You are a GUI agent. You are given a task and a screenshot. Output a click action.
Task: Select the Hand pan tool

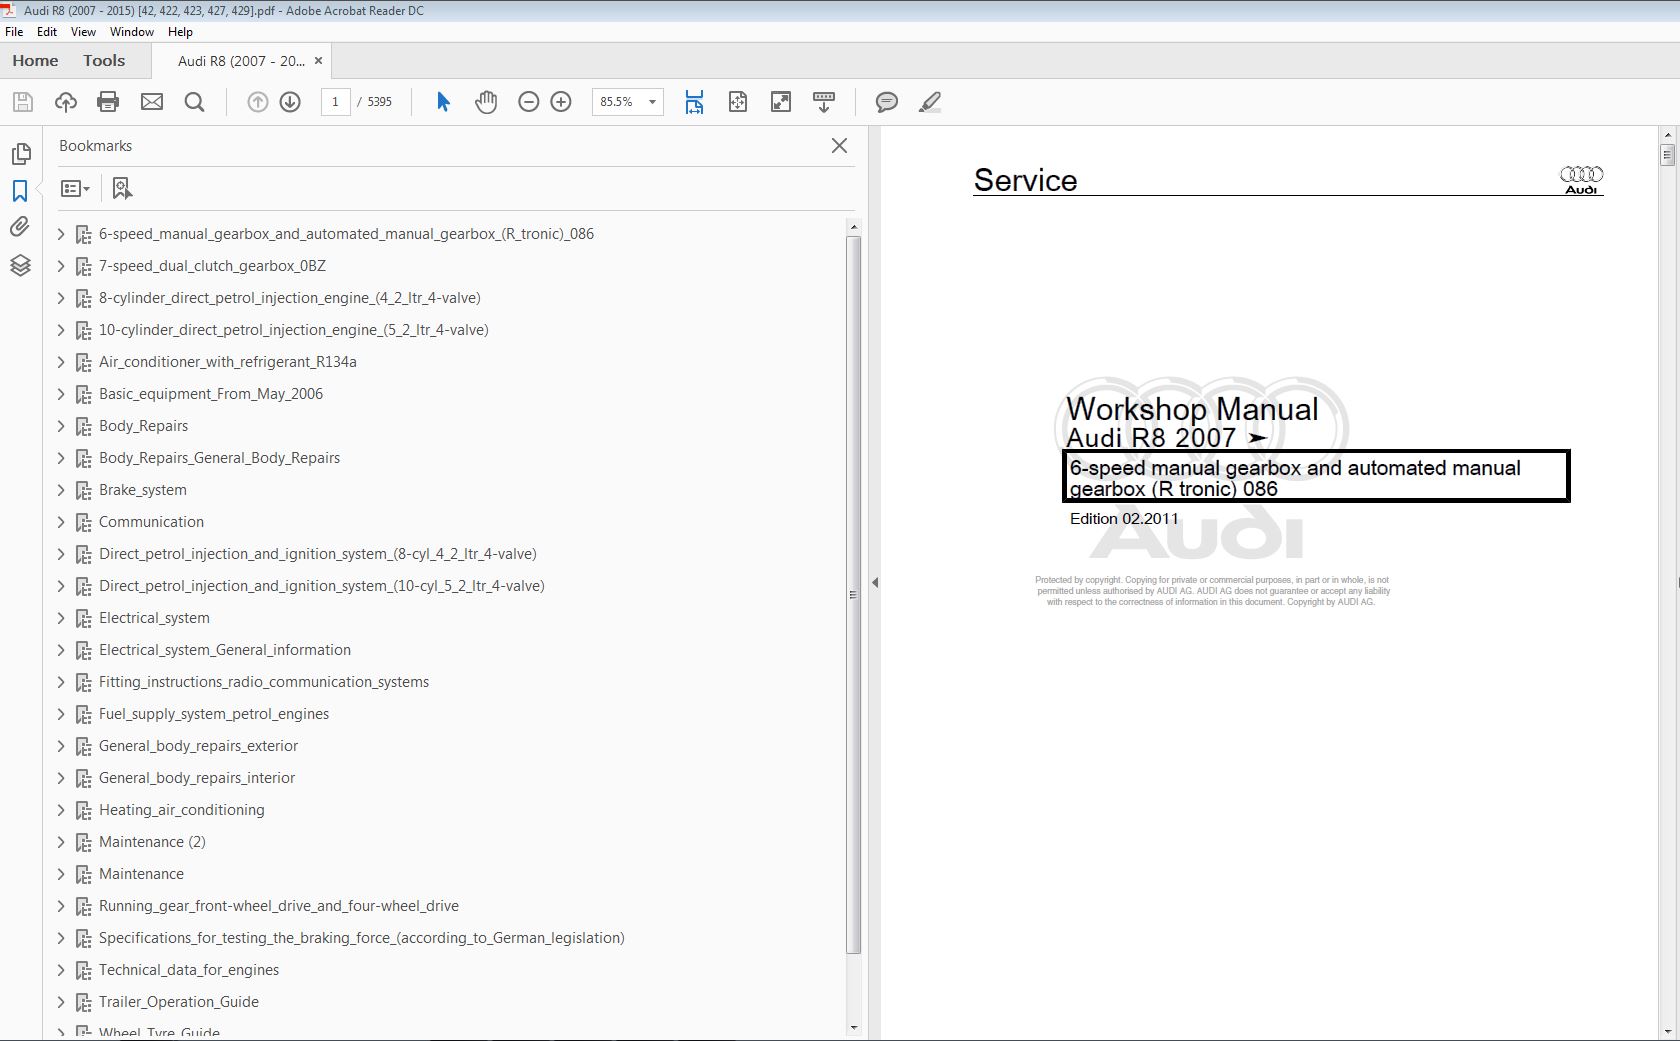coord(486,102)
